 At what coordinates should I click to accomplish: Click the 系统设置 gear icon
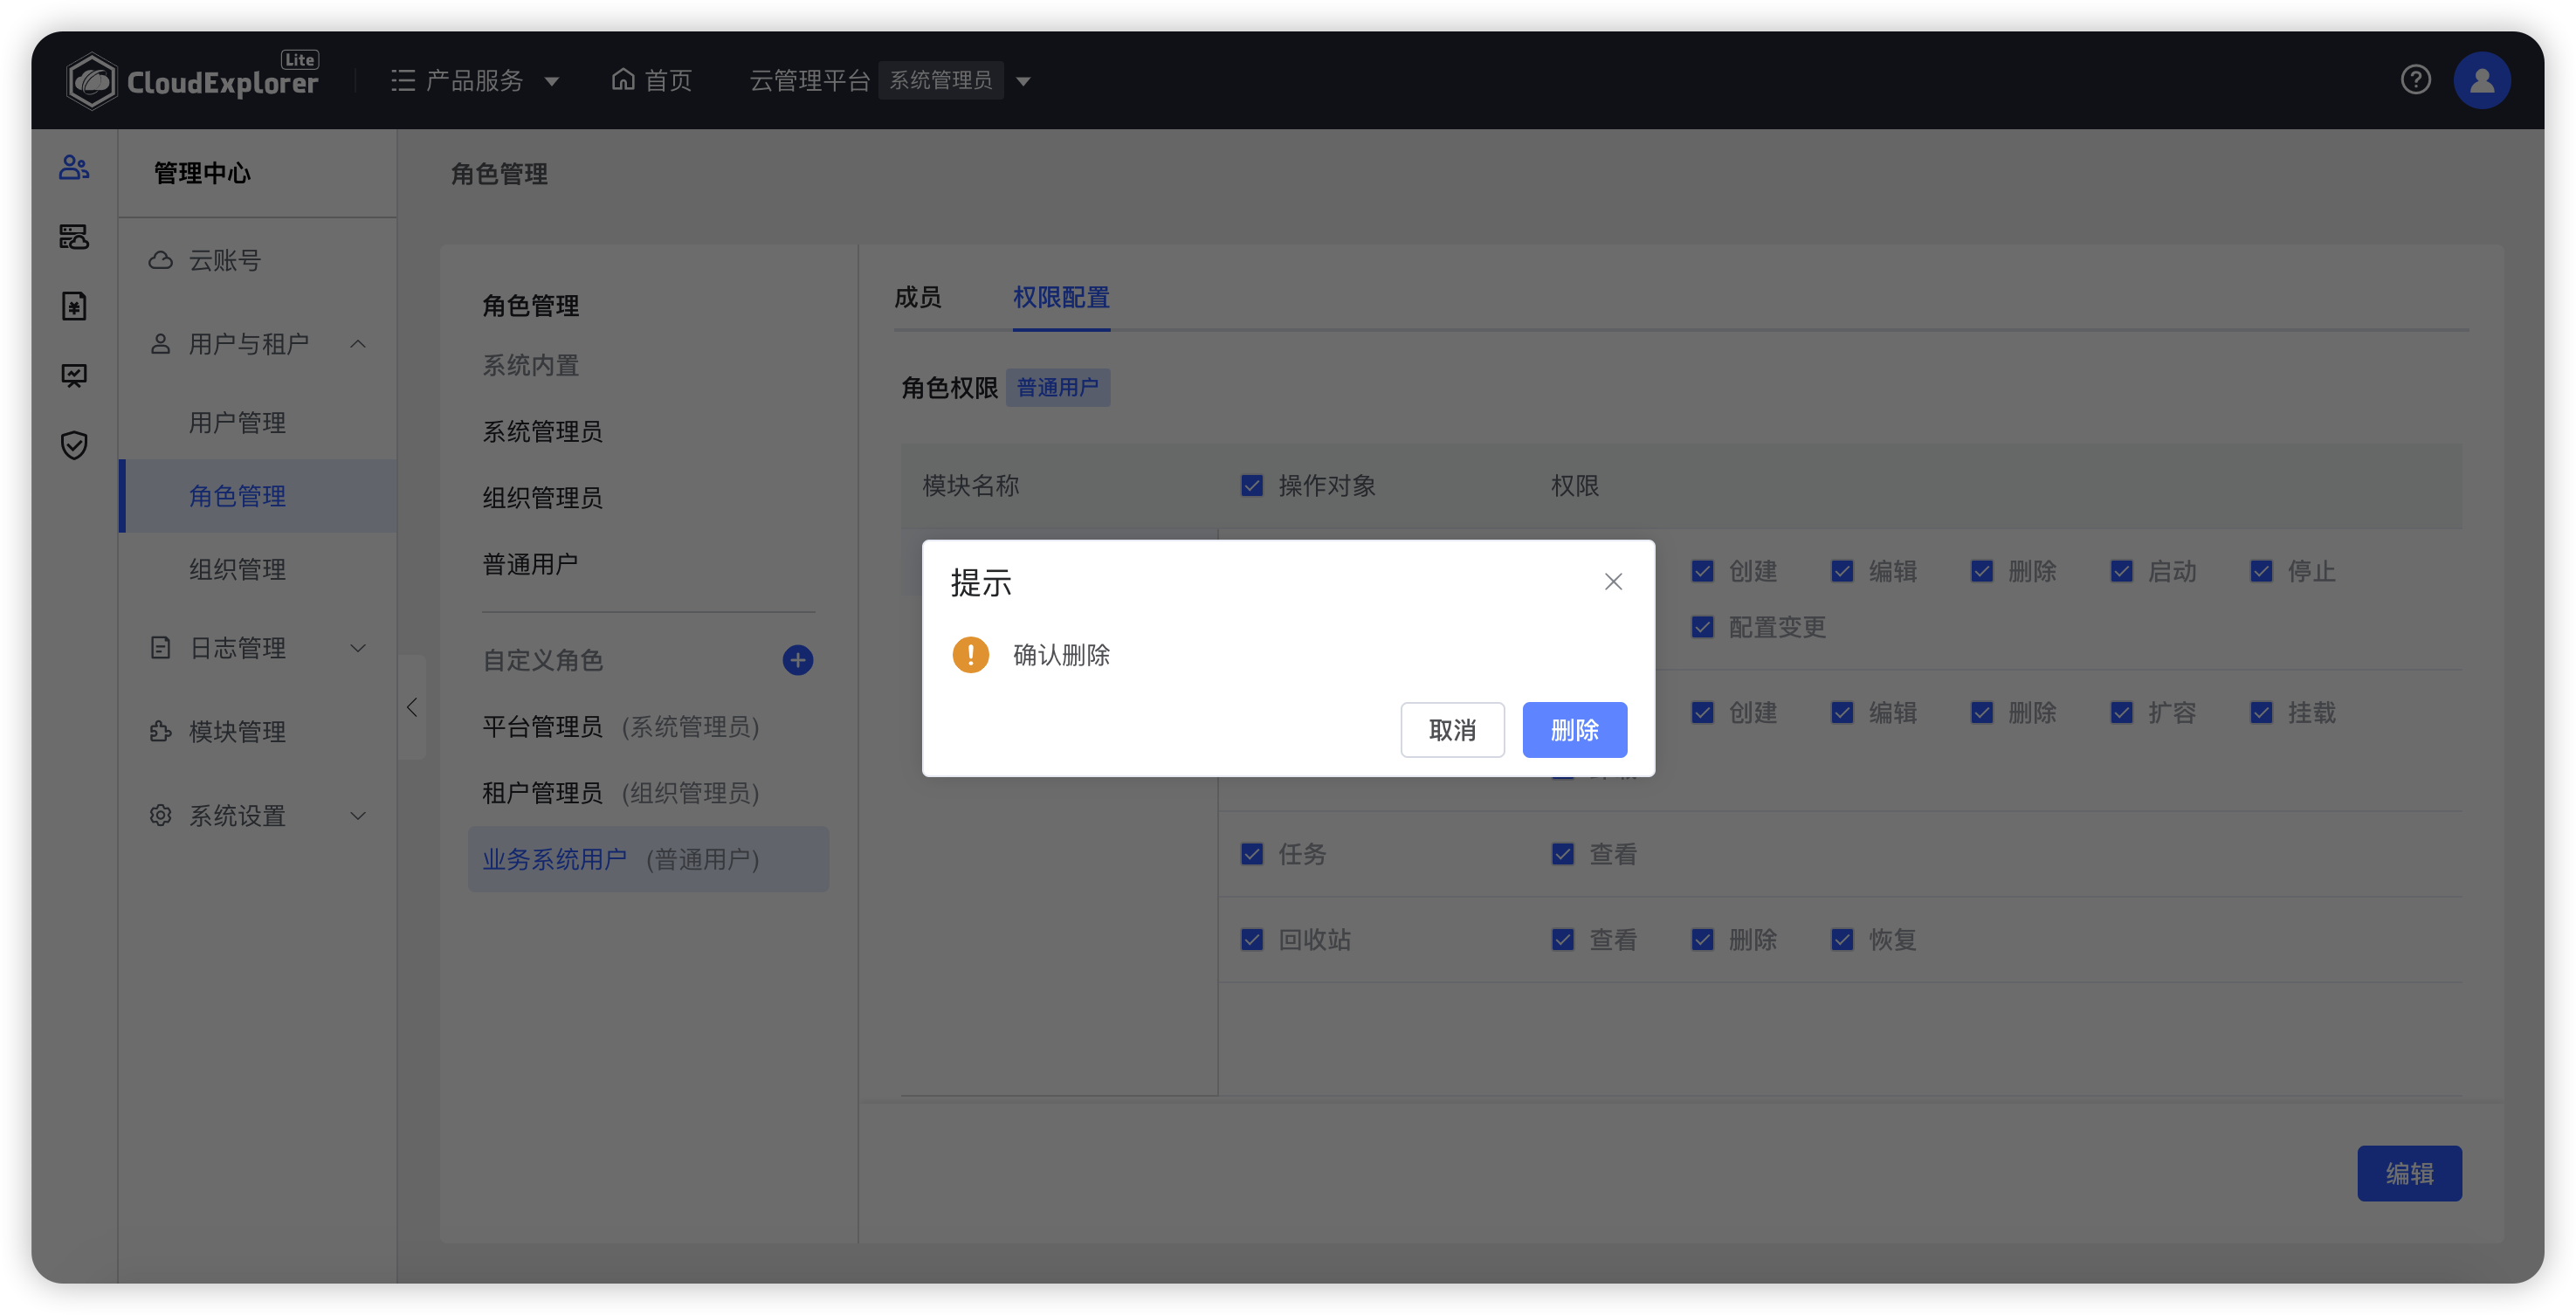[x=160, y=815]
